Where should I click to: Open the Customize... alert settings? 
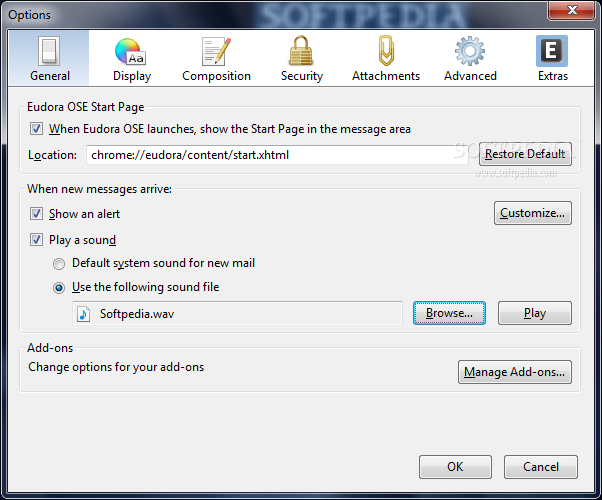pyautogui.click(x=533, y=213)
